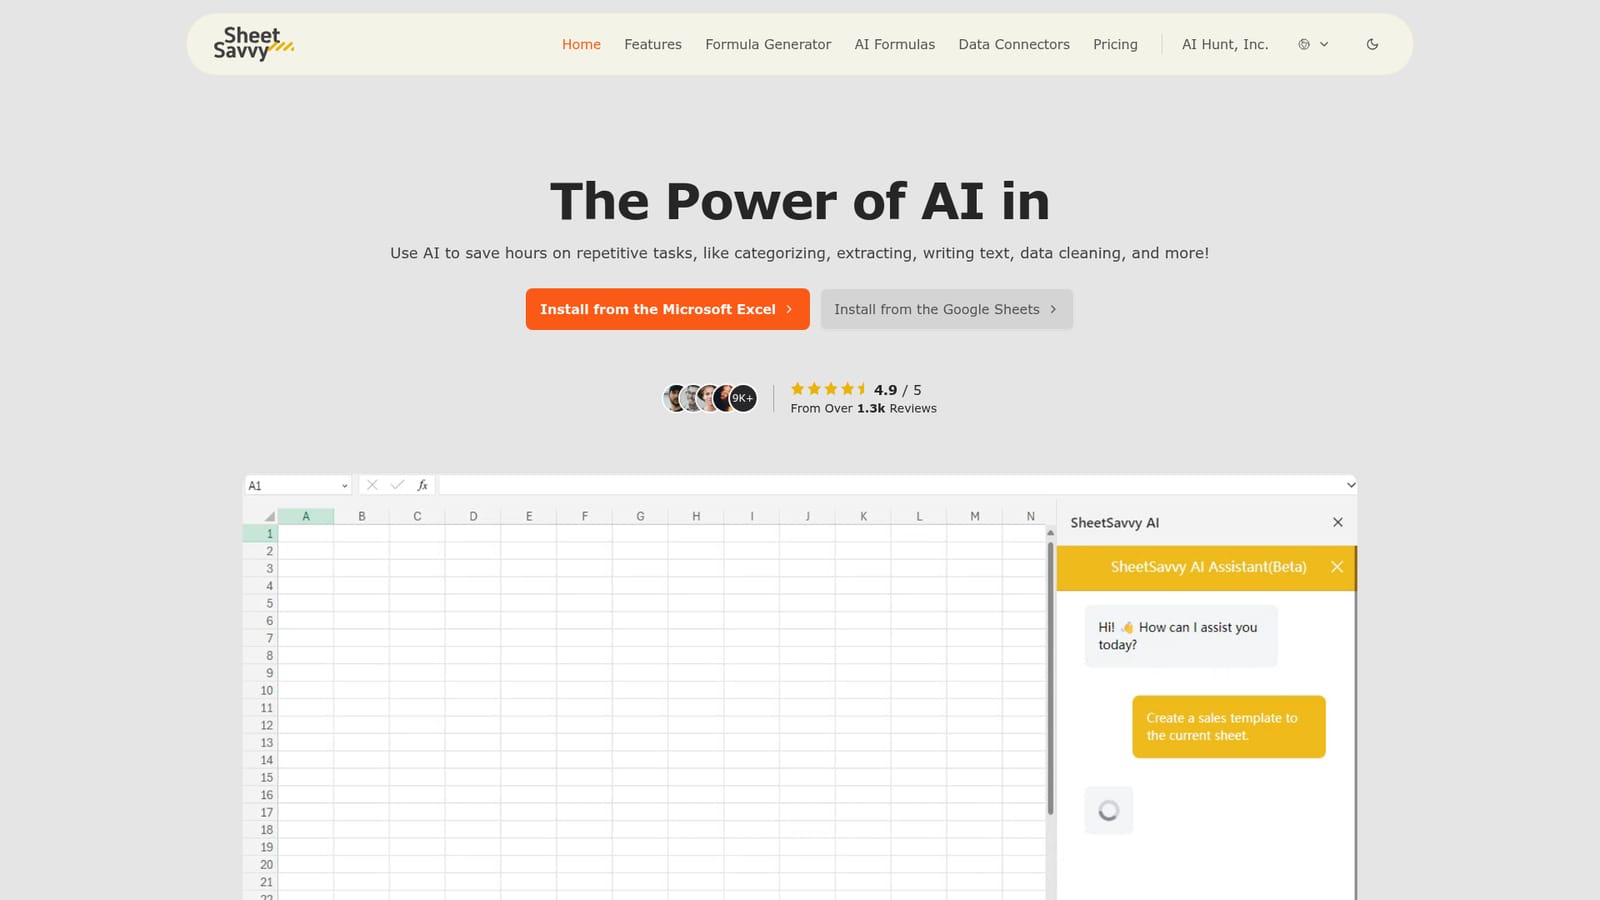
Task: Install from the Google Sheets button
Action: point(947,309)
